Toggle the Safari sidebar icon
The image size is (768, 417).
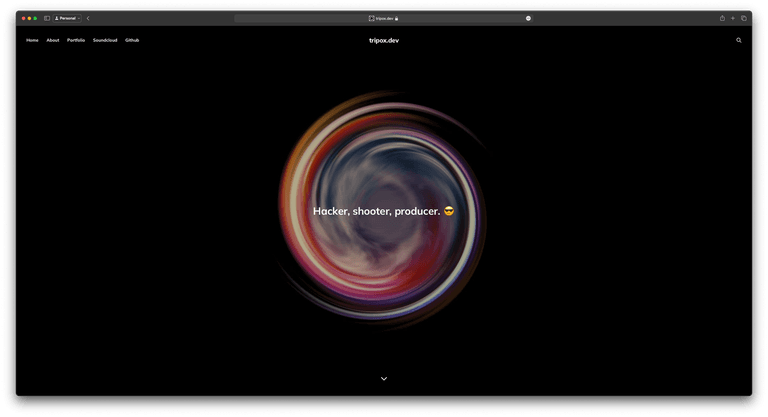[x=47, y=18]
